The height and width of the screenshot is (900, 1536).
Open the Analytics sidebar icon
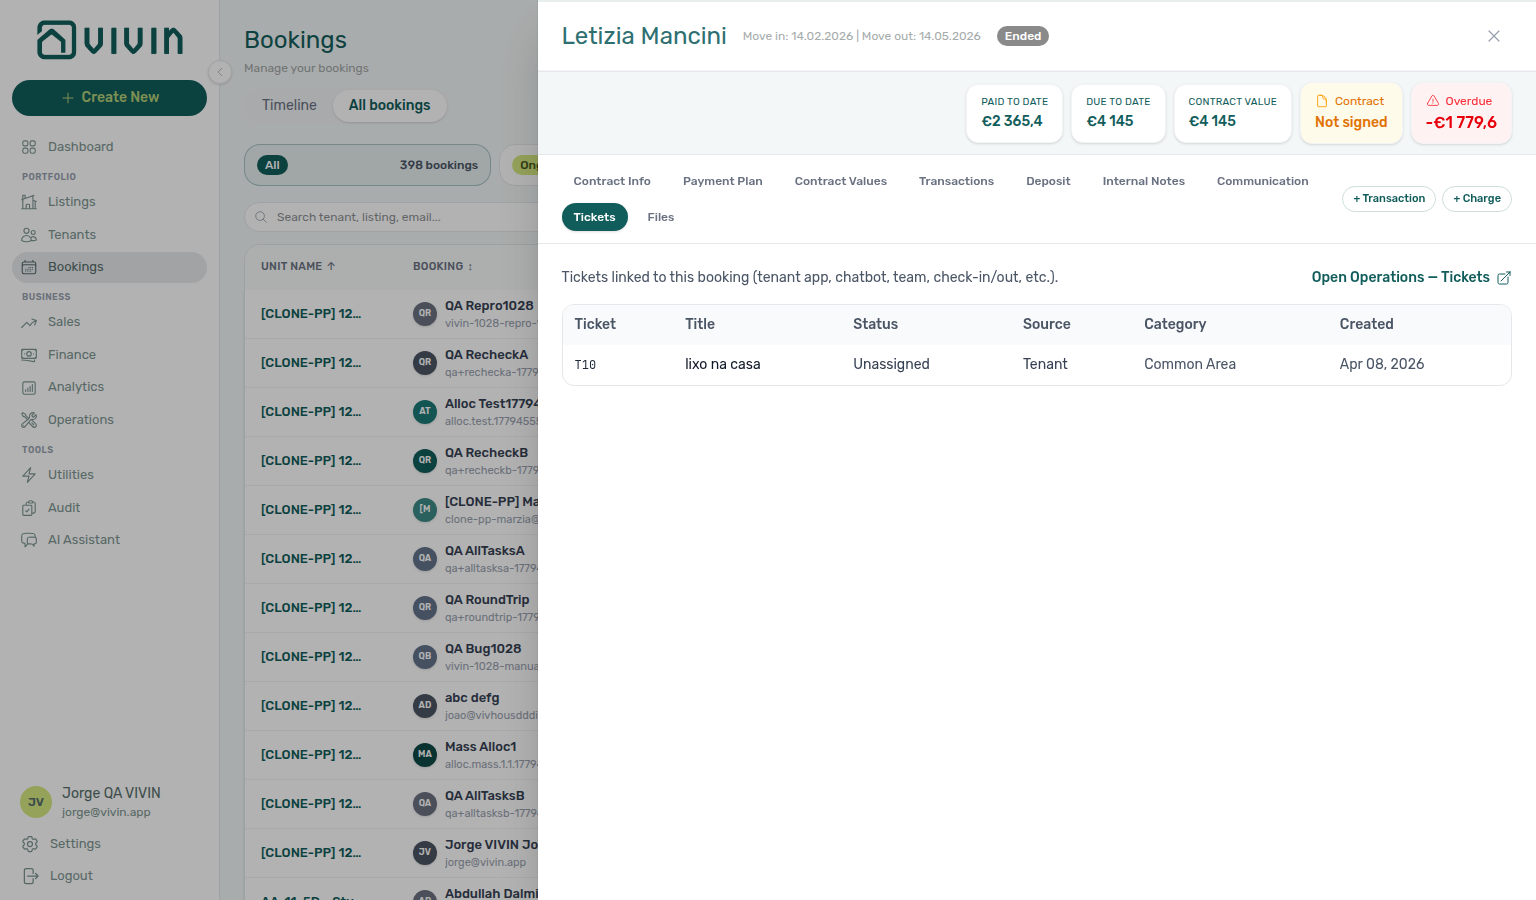coord(29,387)
